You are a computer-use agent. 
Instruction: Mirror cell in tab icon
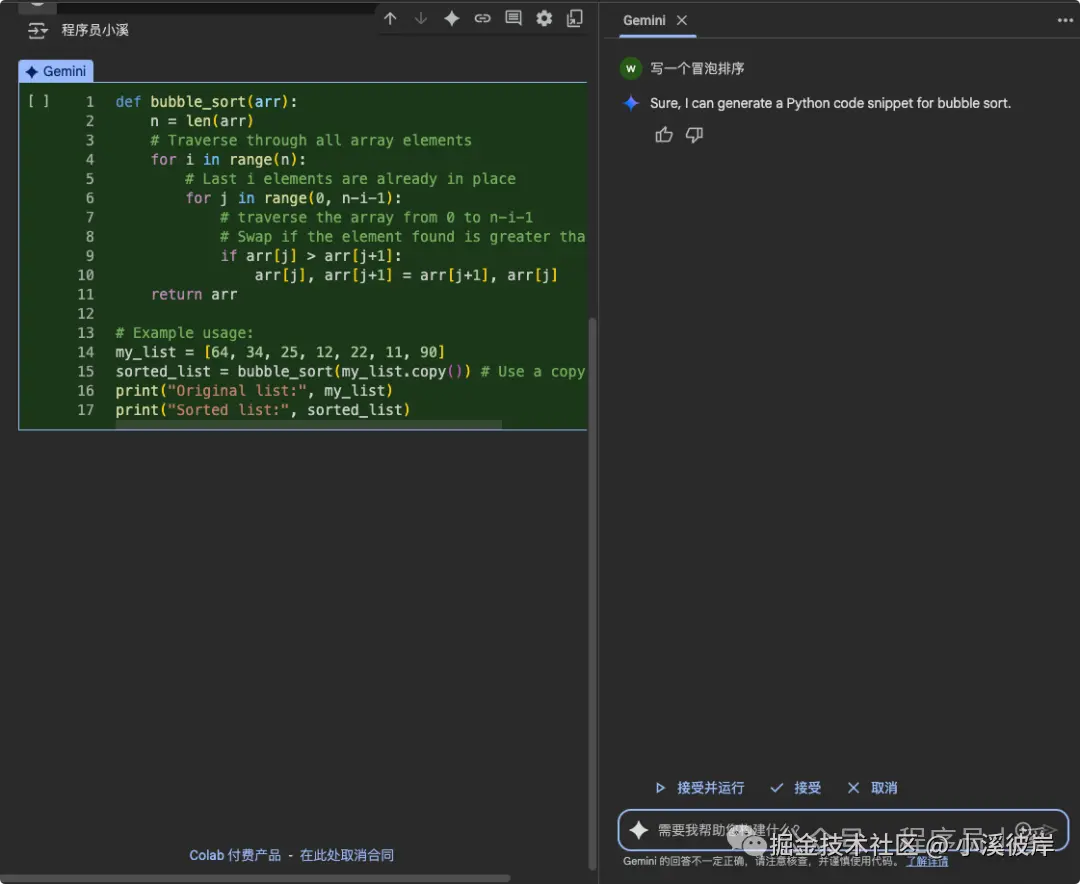(x=575, y=18)
